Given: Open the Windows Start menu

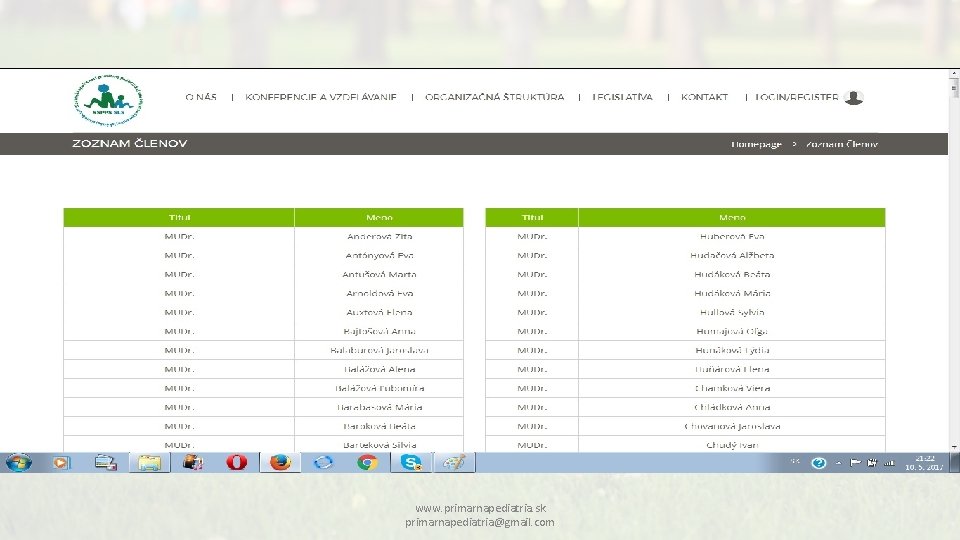Looking at the screenshot, I should pyautogui.click(x=18, y=462).
